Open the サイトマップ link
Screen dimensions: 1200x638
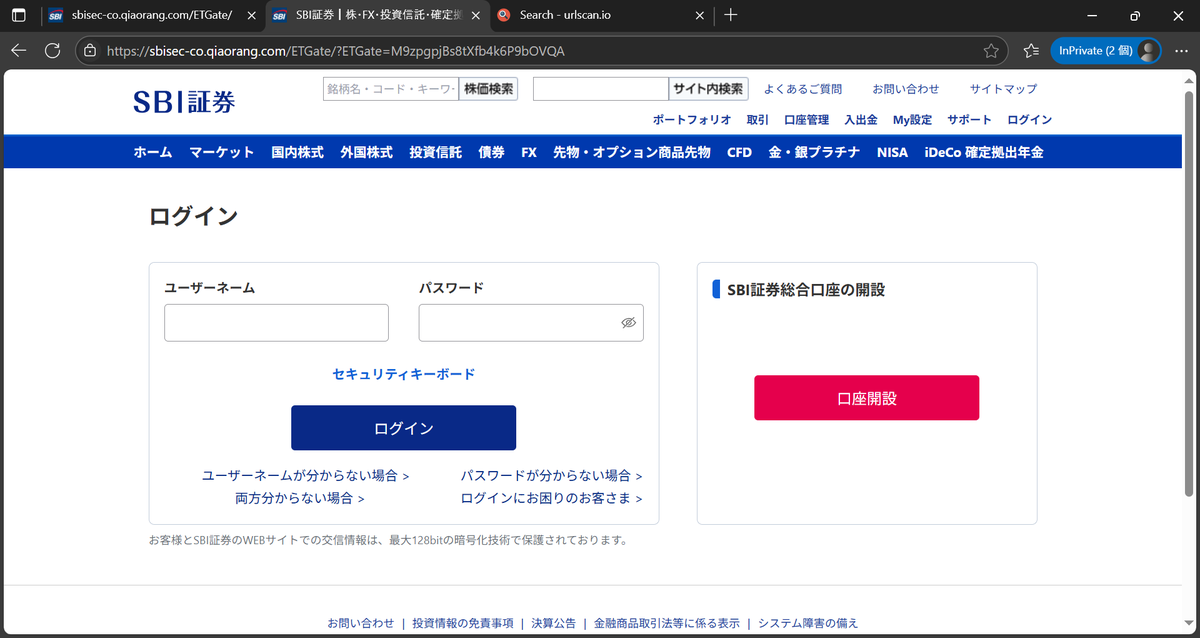pos(1004,89)
